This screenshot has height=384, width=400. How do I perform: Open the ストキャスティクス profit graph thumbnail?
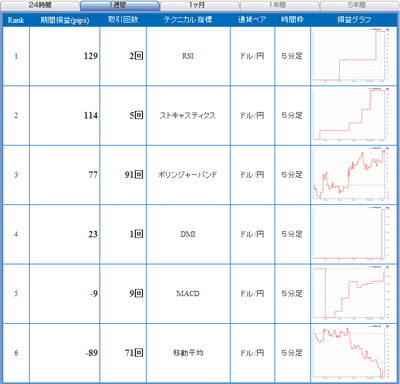[x=351, y=115]
